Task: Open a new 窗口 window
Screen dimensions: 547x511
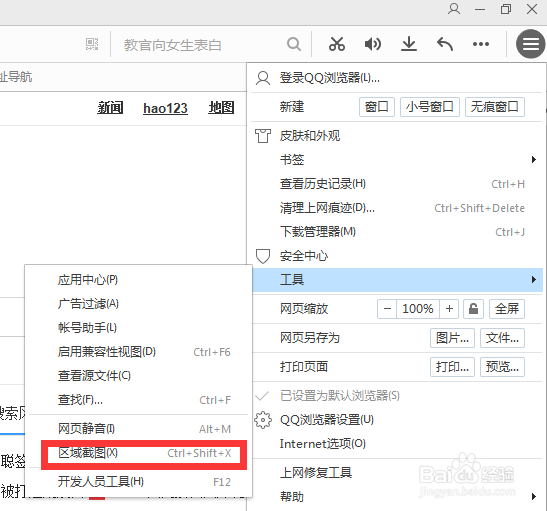Action: tap(377, 107)
